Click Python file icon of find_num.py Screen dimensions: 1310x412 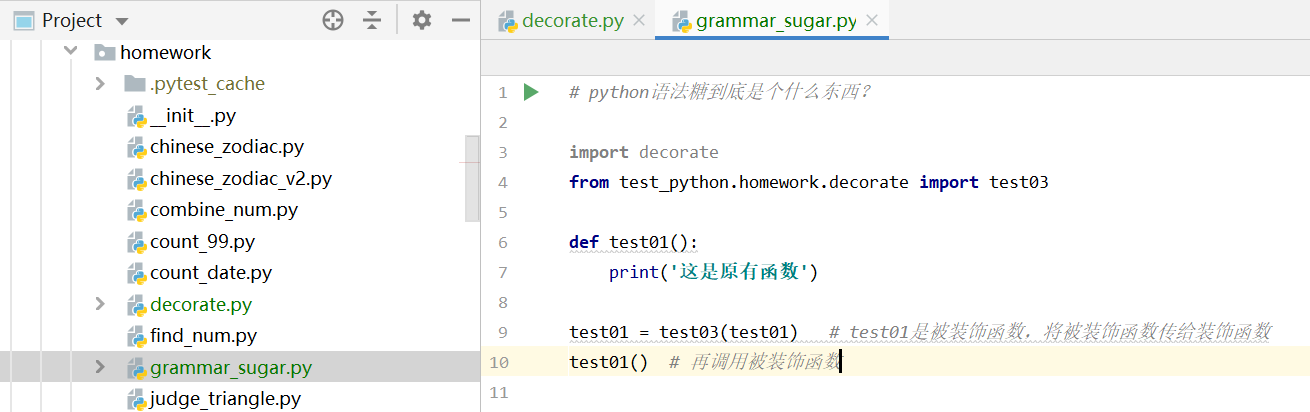[136, 337]
